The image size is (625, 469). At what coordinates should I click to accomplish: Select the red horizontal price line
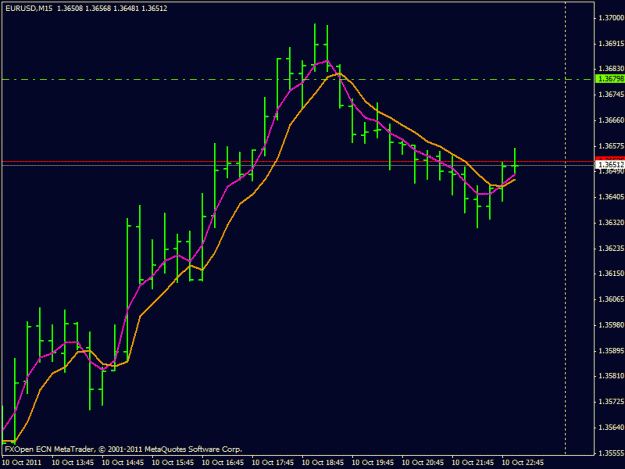click(299, 162)
